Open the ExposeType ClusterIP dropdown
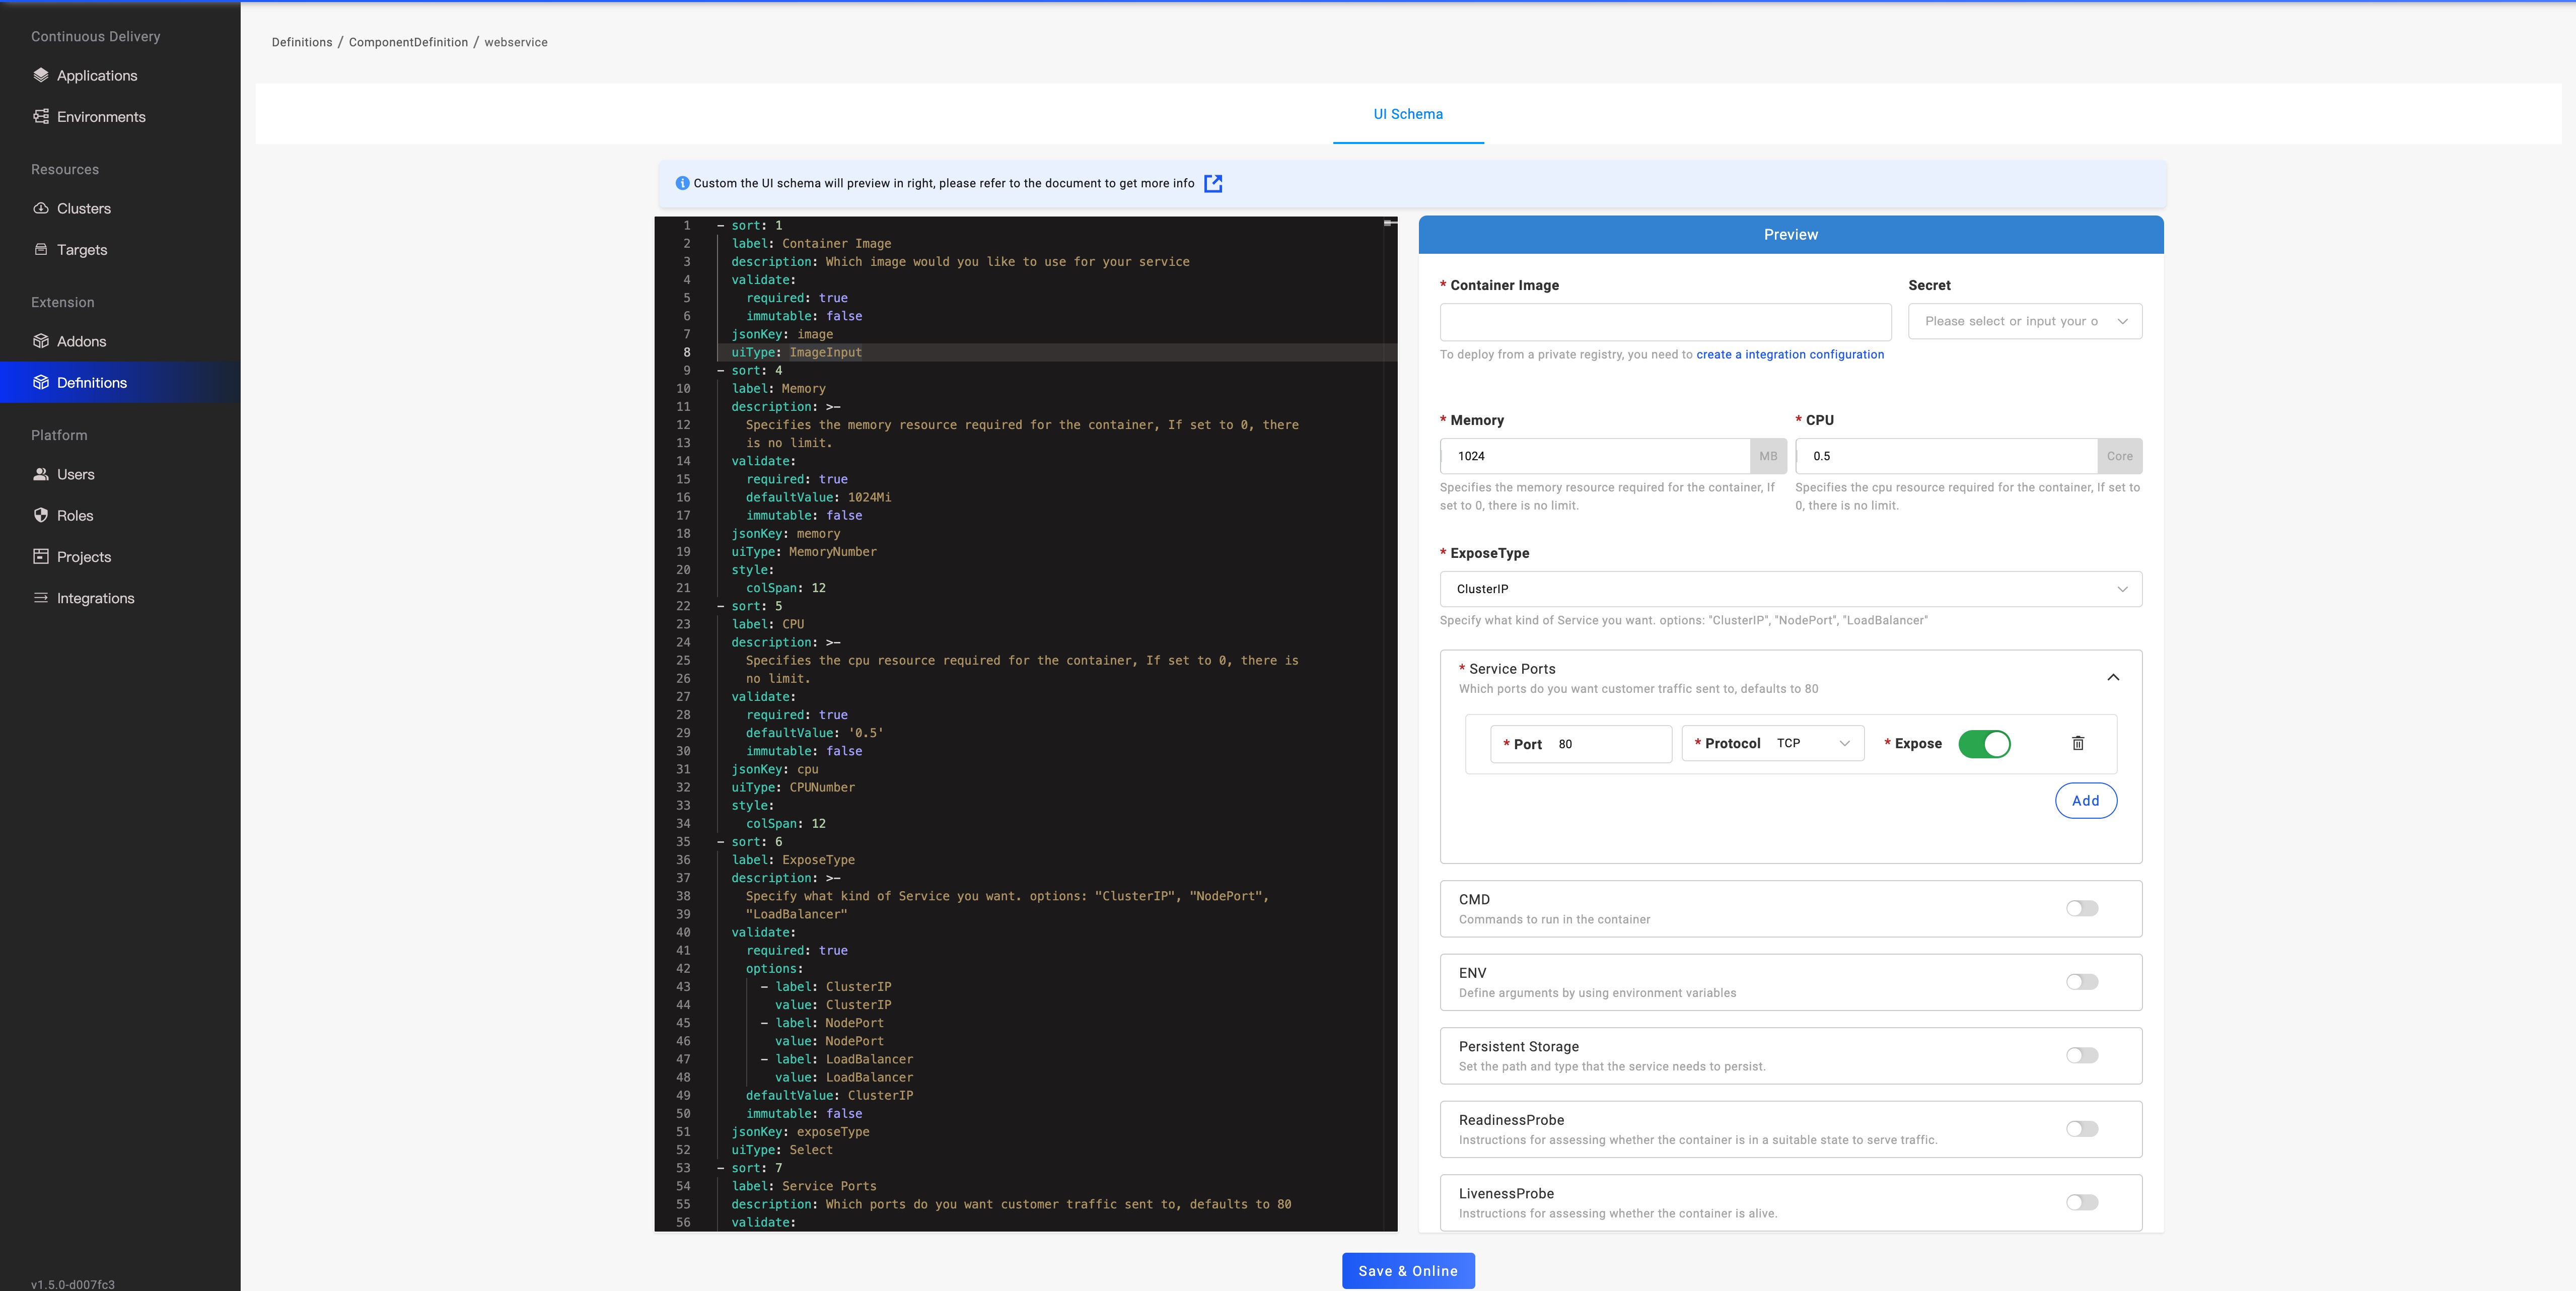 coord(1790,589)
